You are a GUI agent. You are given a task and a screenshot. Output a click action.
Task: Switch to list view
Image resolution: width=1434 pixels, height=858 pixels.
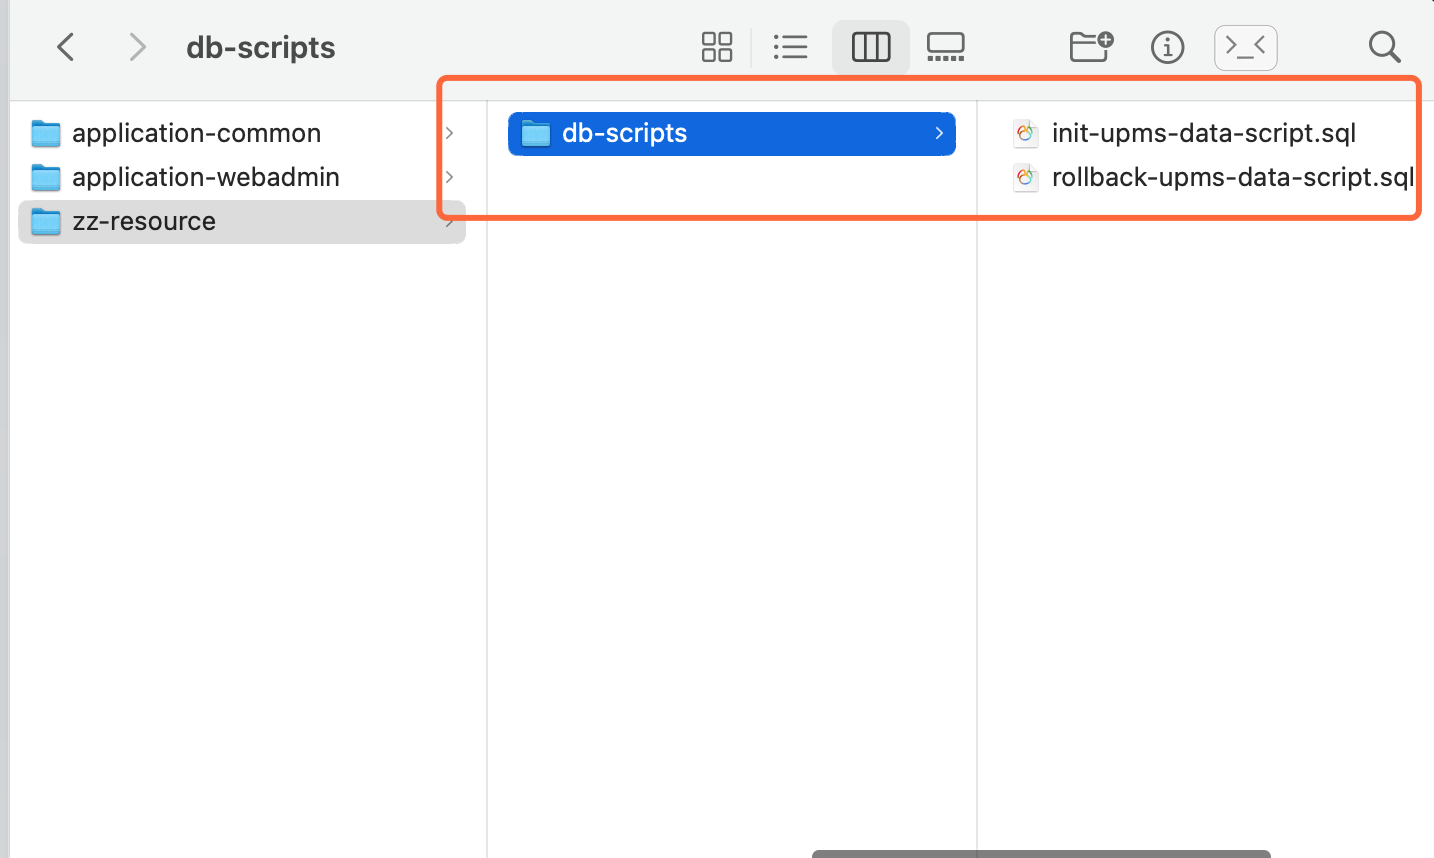tap(790, 47)
